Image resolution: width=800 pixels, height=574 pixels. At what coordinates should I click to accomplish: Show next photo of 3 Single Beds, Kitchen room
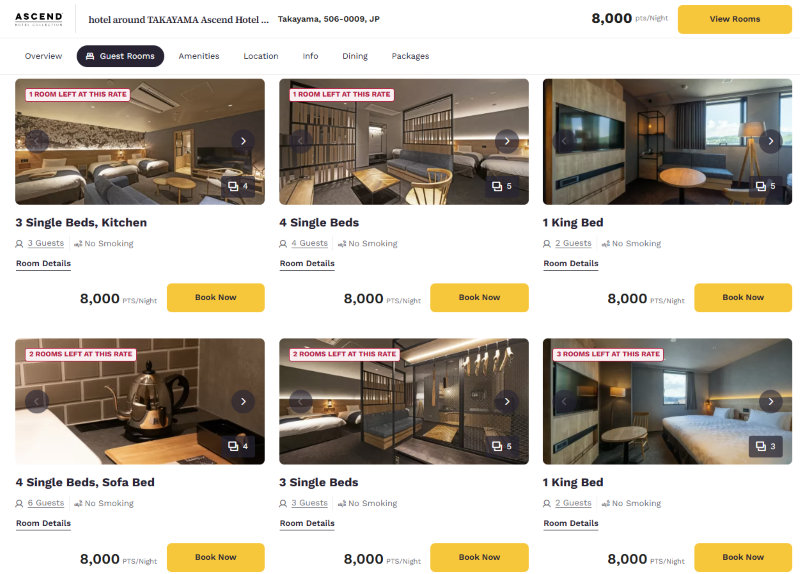(x=243, y=141)
